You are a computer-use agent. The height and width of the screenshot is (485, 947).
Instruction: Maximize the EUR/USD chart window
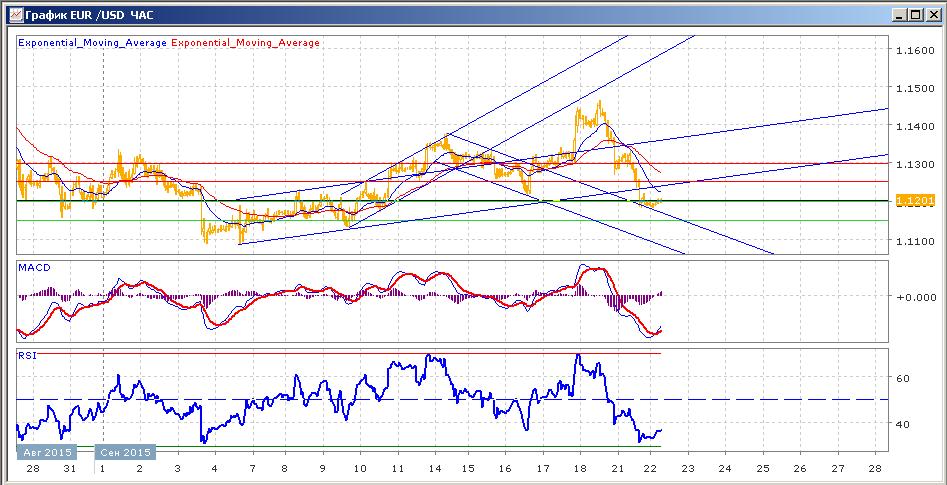tap(916, 15)
